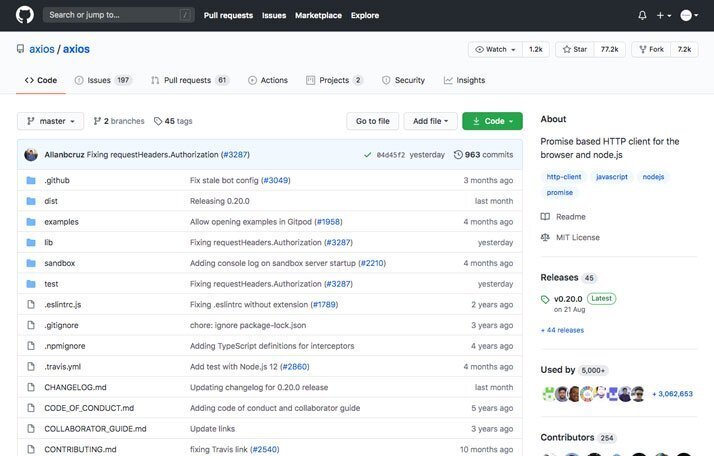
Task: Click the Go to file button
Action: click(x=372, y=121)
